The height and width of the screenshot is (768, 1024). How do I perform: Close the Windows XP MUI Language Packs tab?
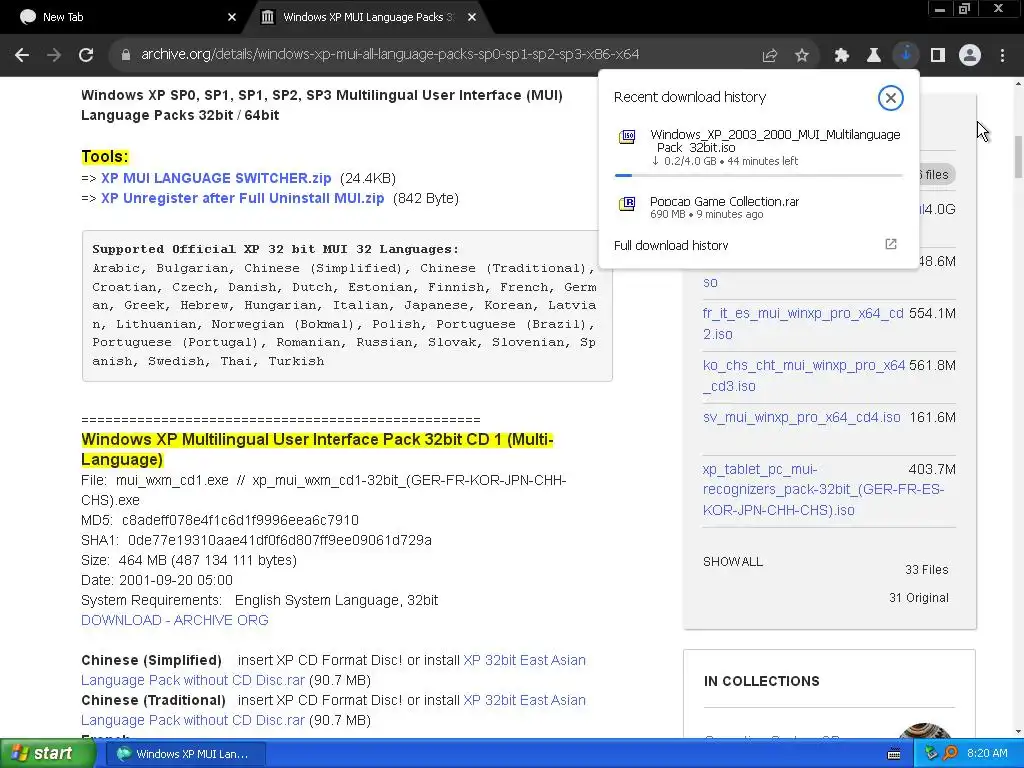pyautogui.click(x=472, y=17)
